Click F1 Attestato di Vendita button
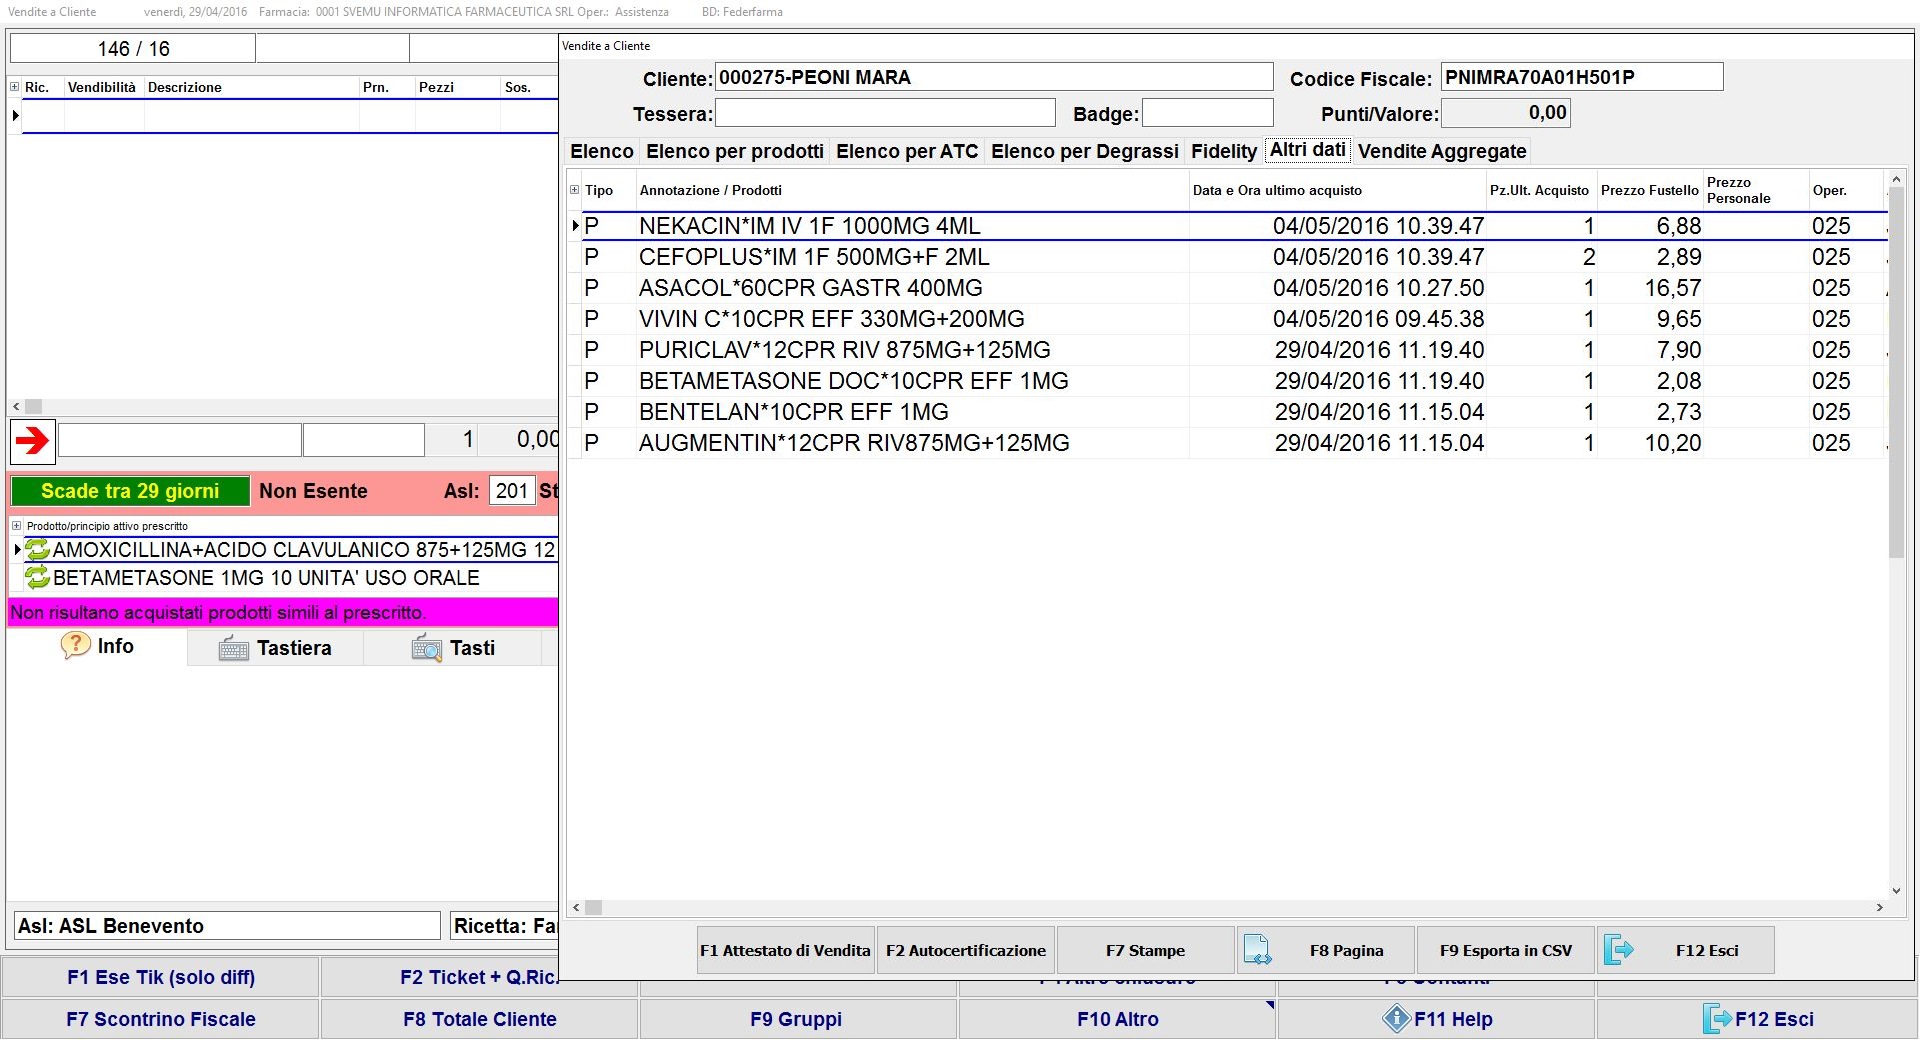The height and width of the screenshot is (1040, 1920). coord(785,950)
